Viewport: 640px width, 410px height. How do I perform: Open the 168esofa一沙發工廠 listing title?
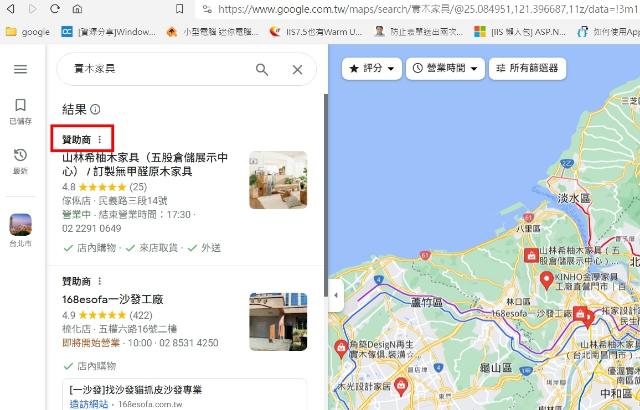coord(113,299)
